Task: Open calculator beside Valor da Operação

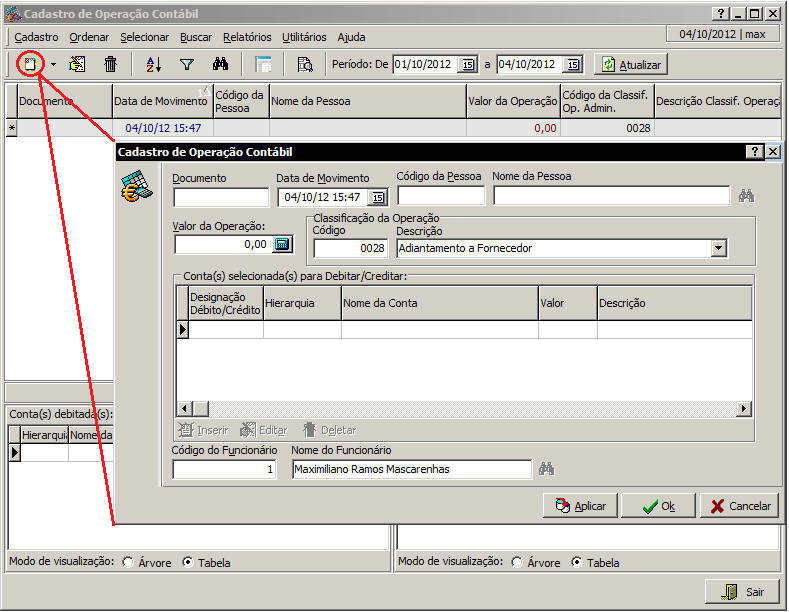Action: pyautogui.click(x=282, y=244)
